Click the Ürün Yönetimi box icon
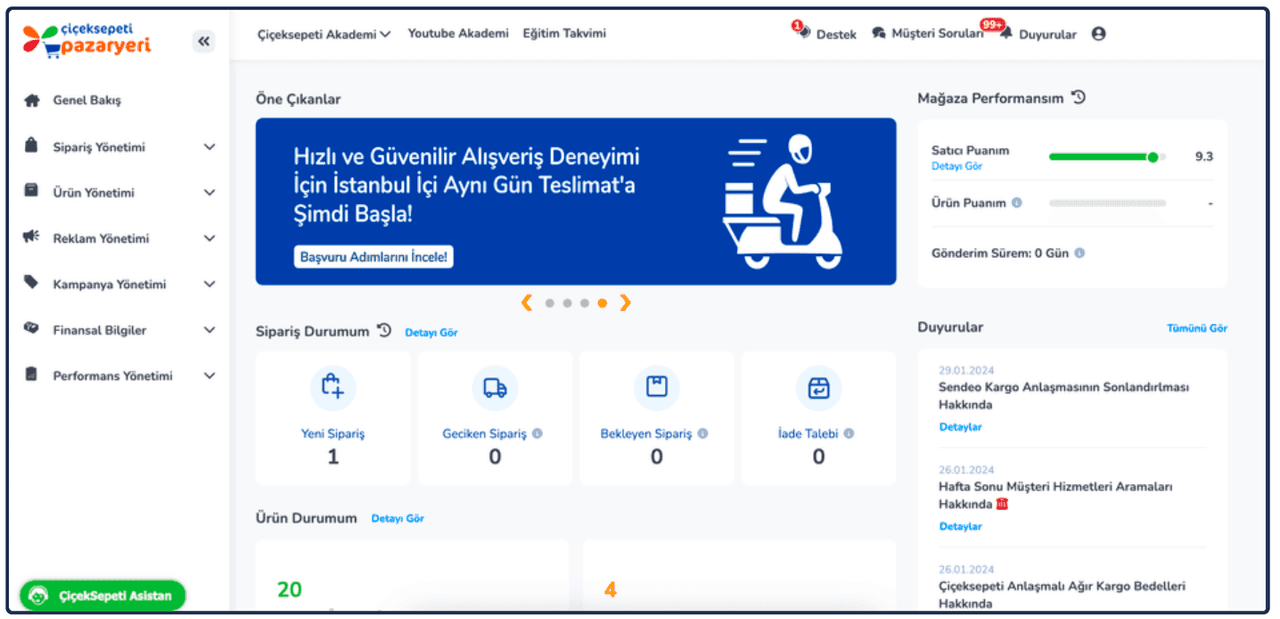 click(32, 192)
